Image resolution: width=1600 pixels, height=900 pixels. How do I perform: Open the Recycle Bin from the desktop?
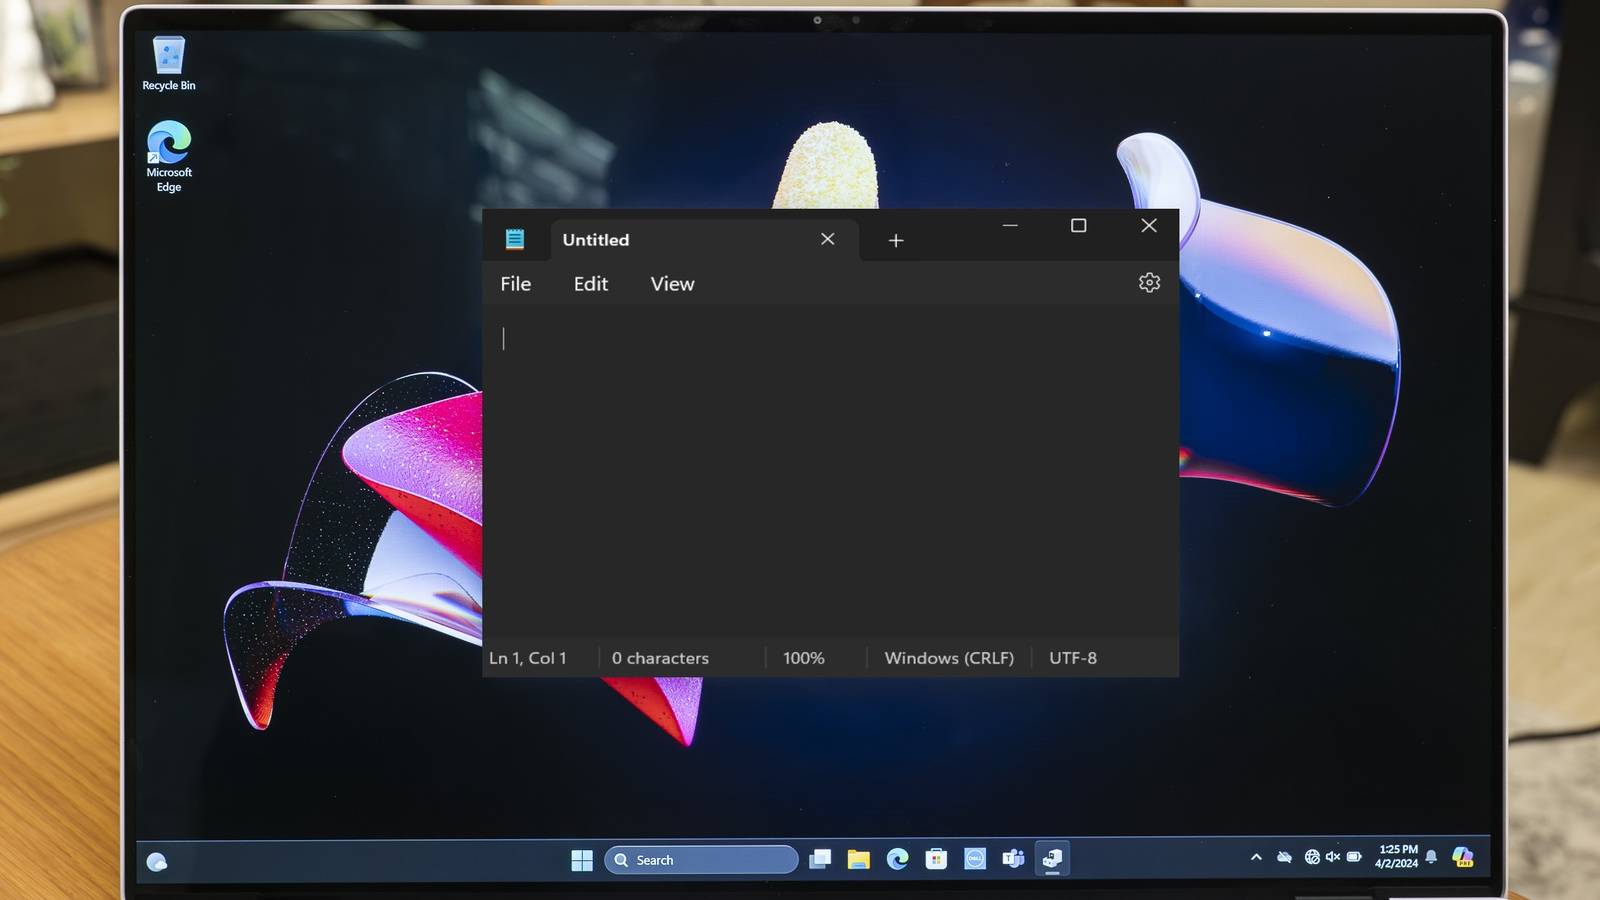[x=168, y=55]
